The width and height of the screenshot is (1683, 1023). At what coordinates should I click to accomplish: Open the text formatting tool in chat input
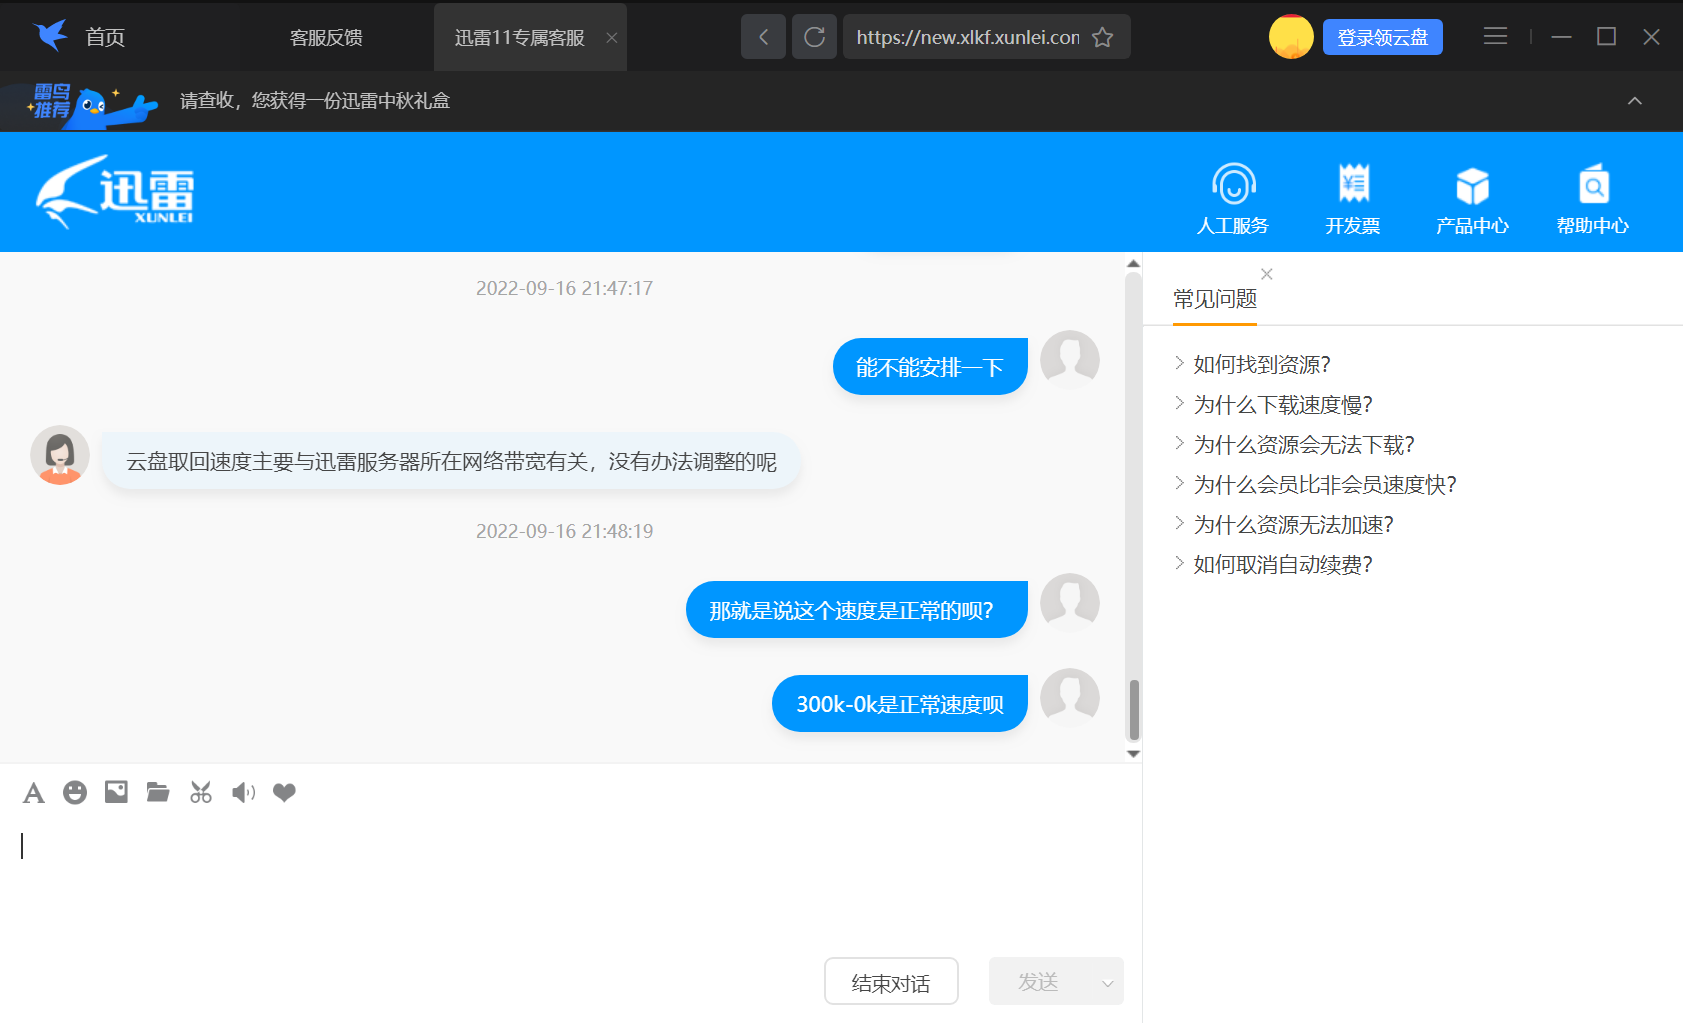click(x=33, y=792)
